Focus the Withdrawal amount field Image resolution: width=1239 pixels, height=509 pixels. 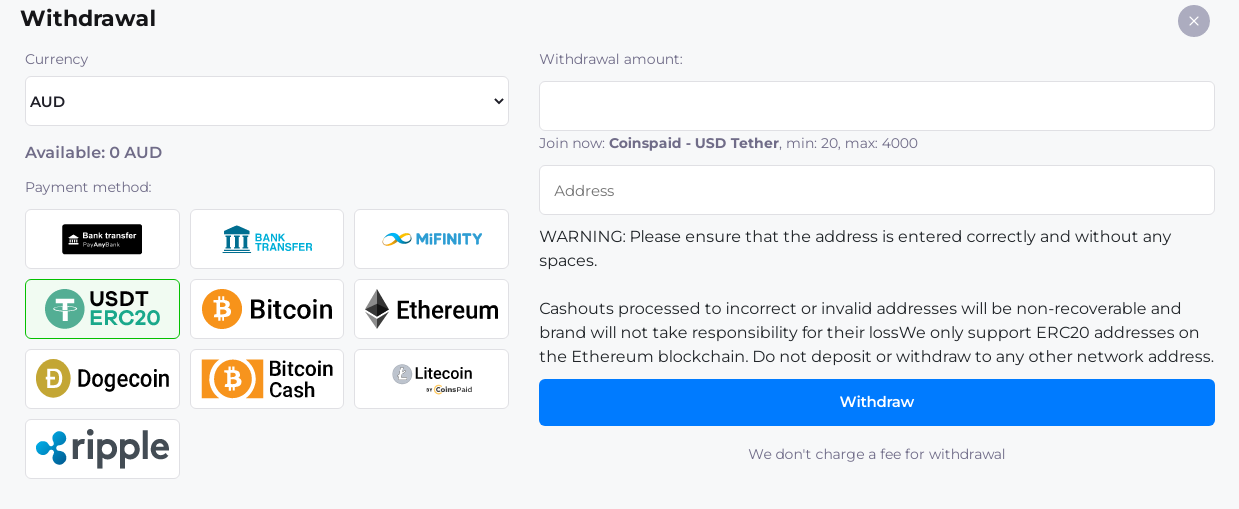click(877, 106)
